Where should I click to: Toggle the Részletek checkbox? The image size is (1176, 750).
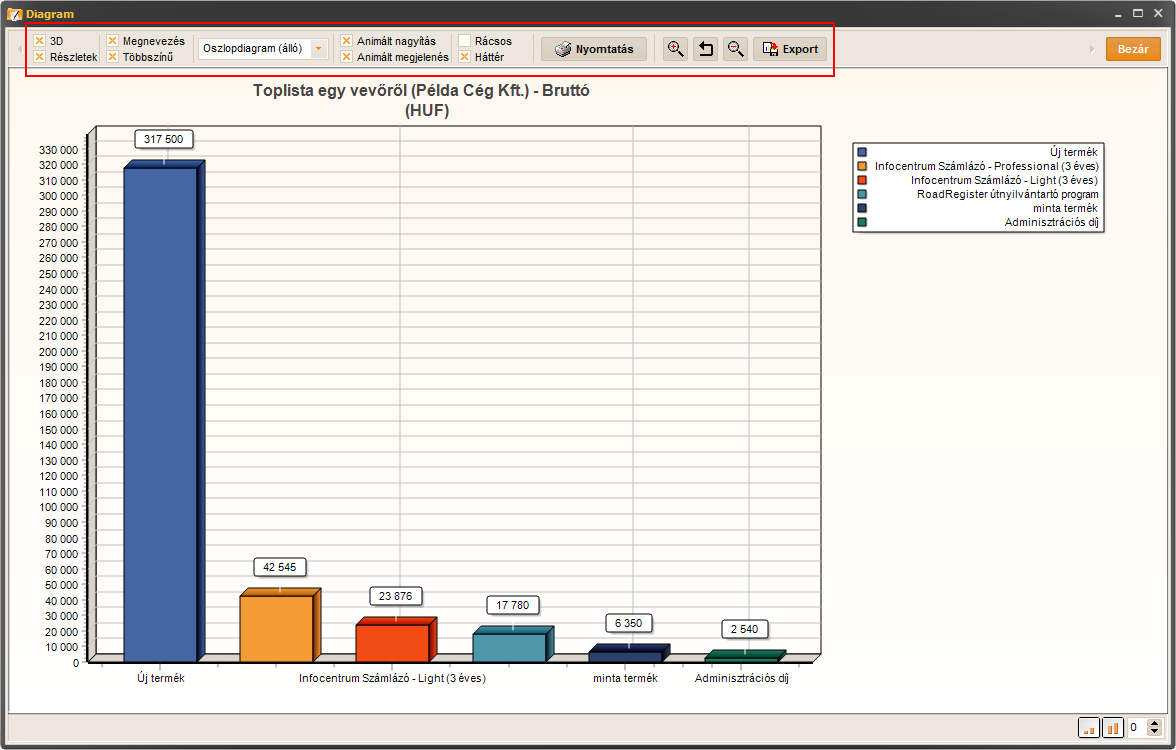click(x=40, y=56)
